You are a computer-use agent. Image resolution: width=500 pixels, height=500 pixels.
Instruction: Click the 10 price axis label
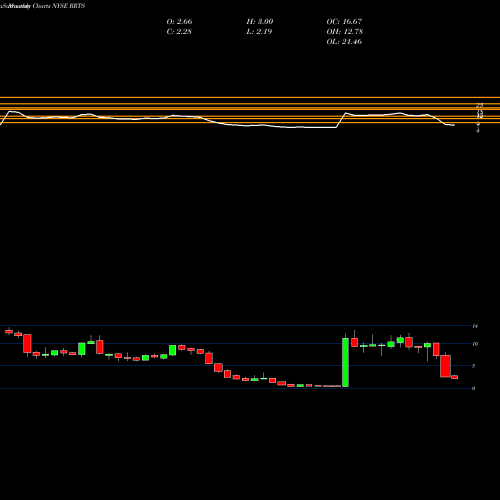pos(475,344)
